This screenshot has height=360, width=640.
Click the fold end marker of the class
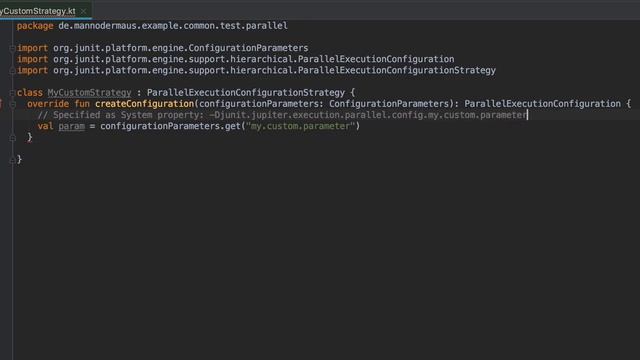click(12, 160)
